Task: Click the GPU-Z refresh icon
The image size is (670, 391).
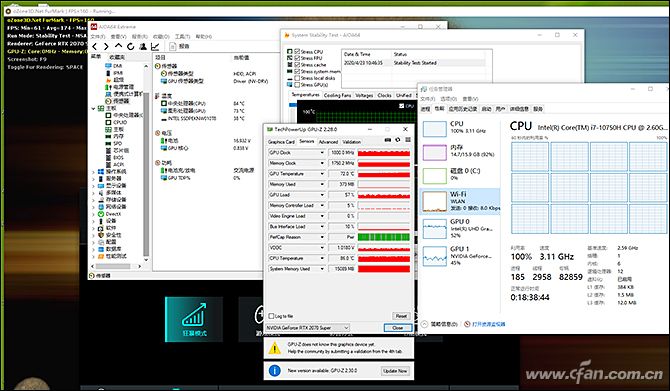Action: click(x=398, y=140)
